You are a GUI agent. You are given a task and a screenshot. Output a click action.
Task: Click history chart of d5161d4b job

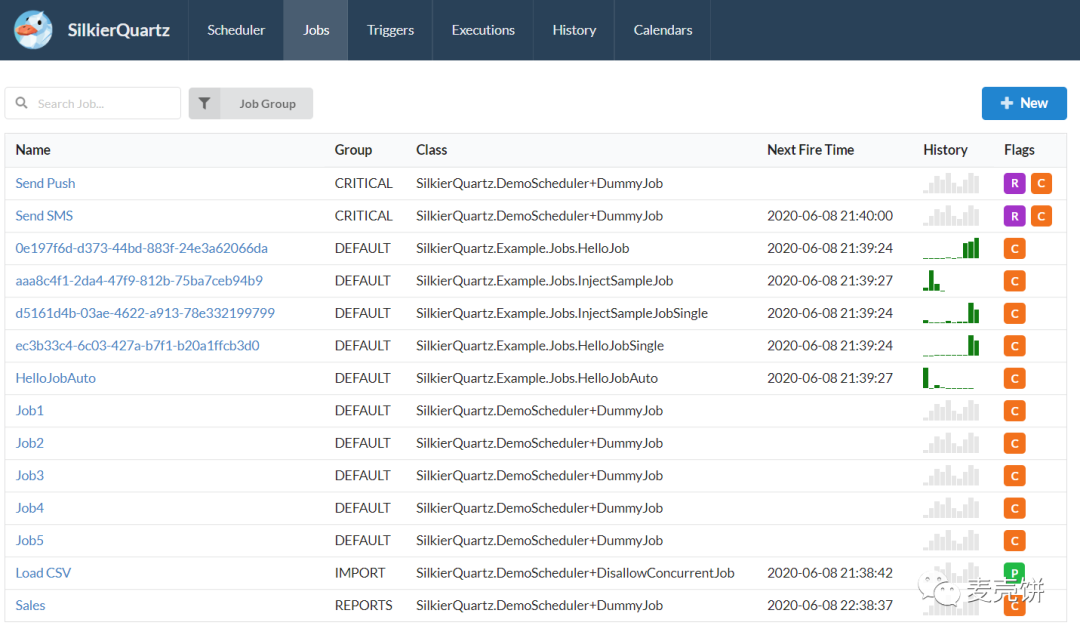click(x=951, y=313)
